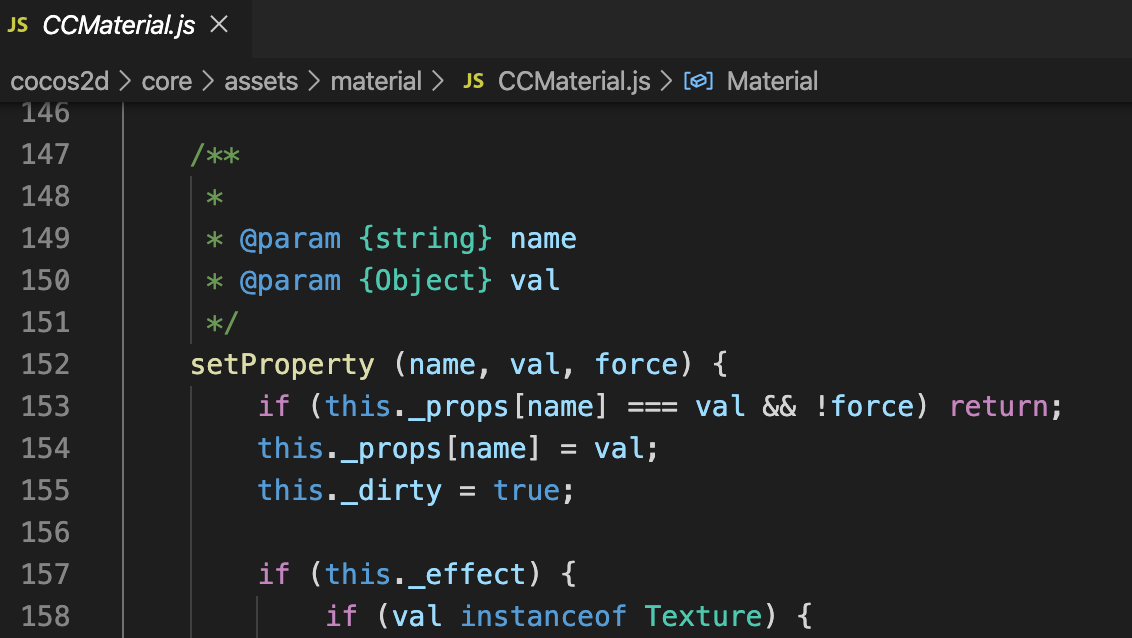Screen dimensions: 1132x638
Task: Click the chevron after cocos2d breadcrumb
Action: (x=125, y=81)
